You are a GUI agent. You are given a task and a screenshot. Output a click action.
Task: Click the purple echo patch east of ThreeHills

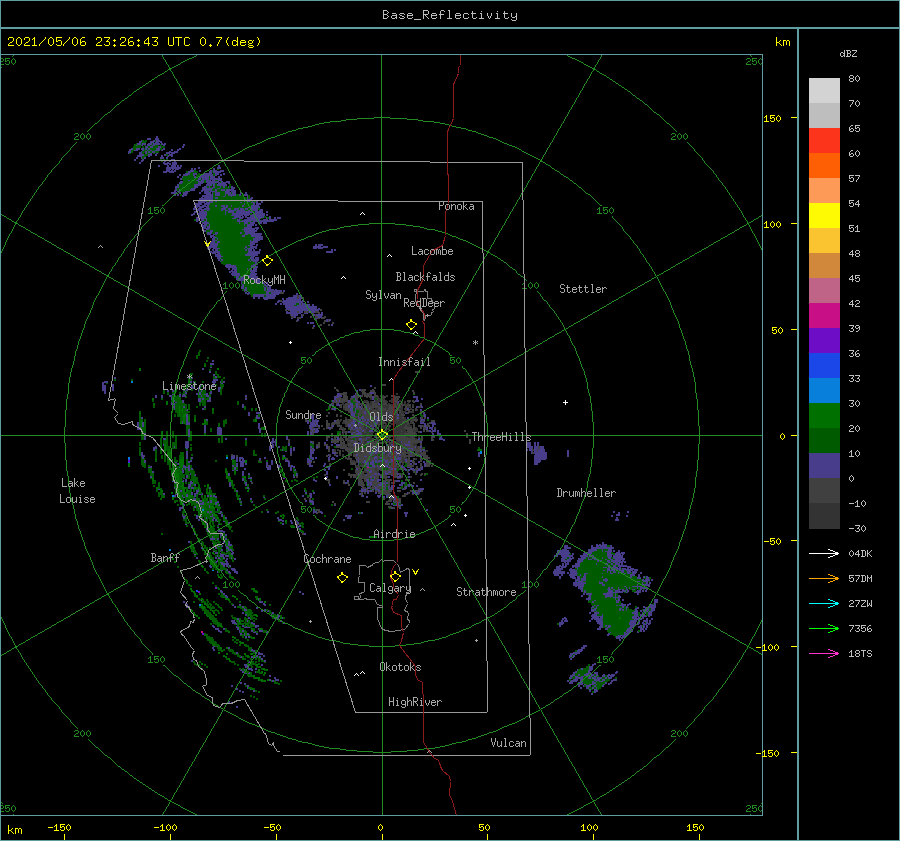tap(538, 454)
